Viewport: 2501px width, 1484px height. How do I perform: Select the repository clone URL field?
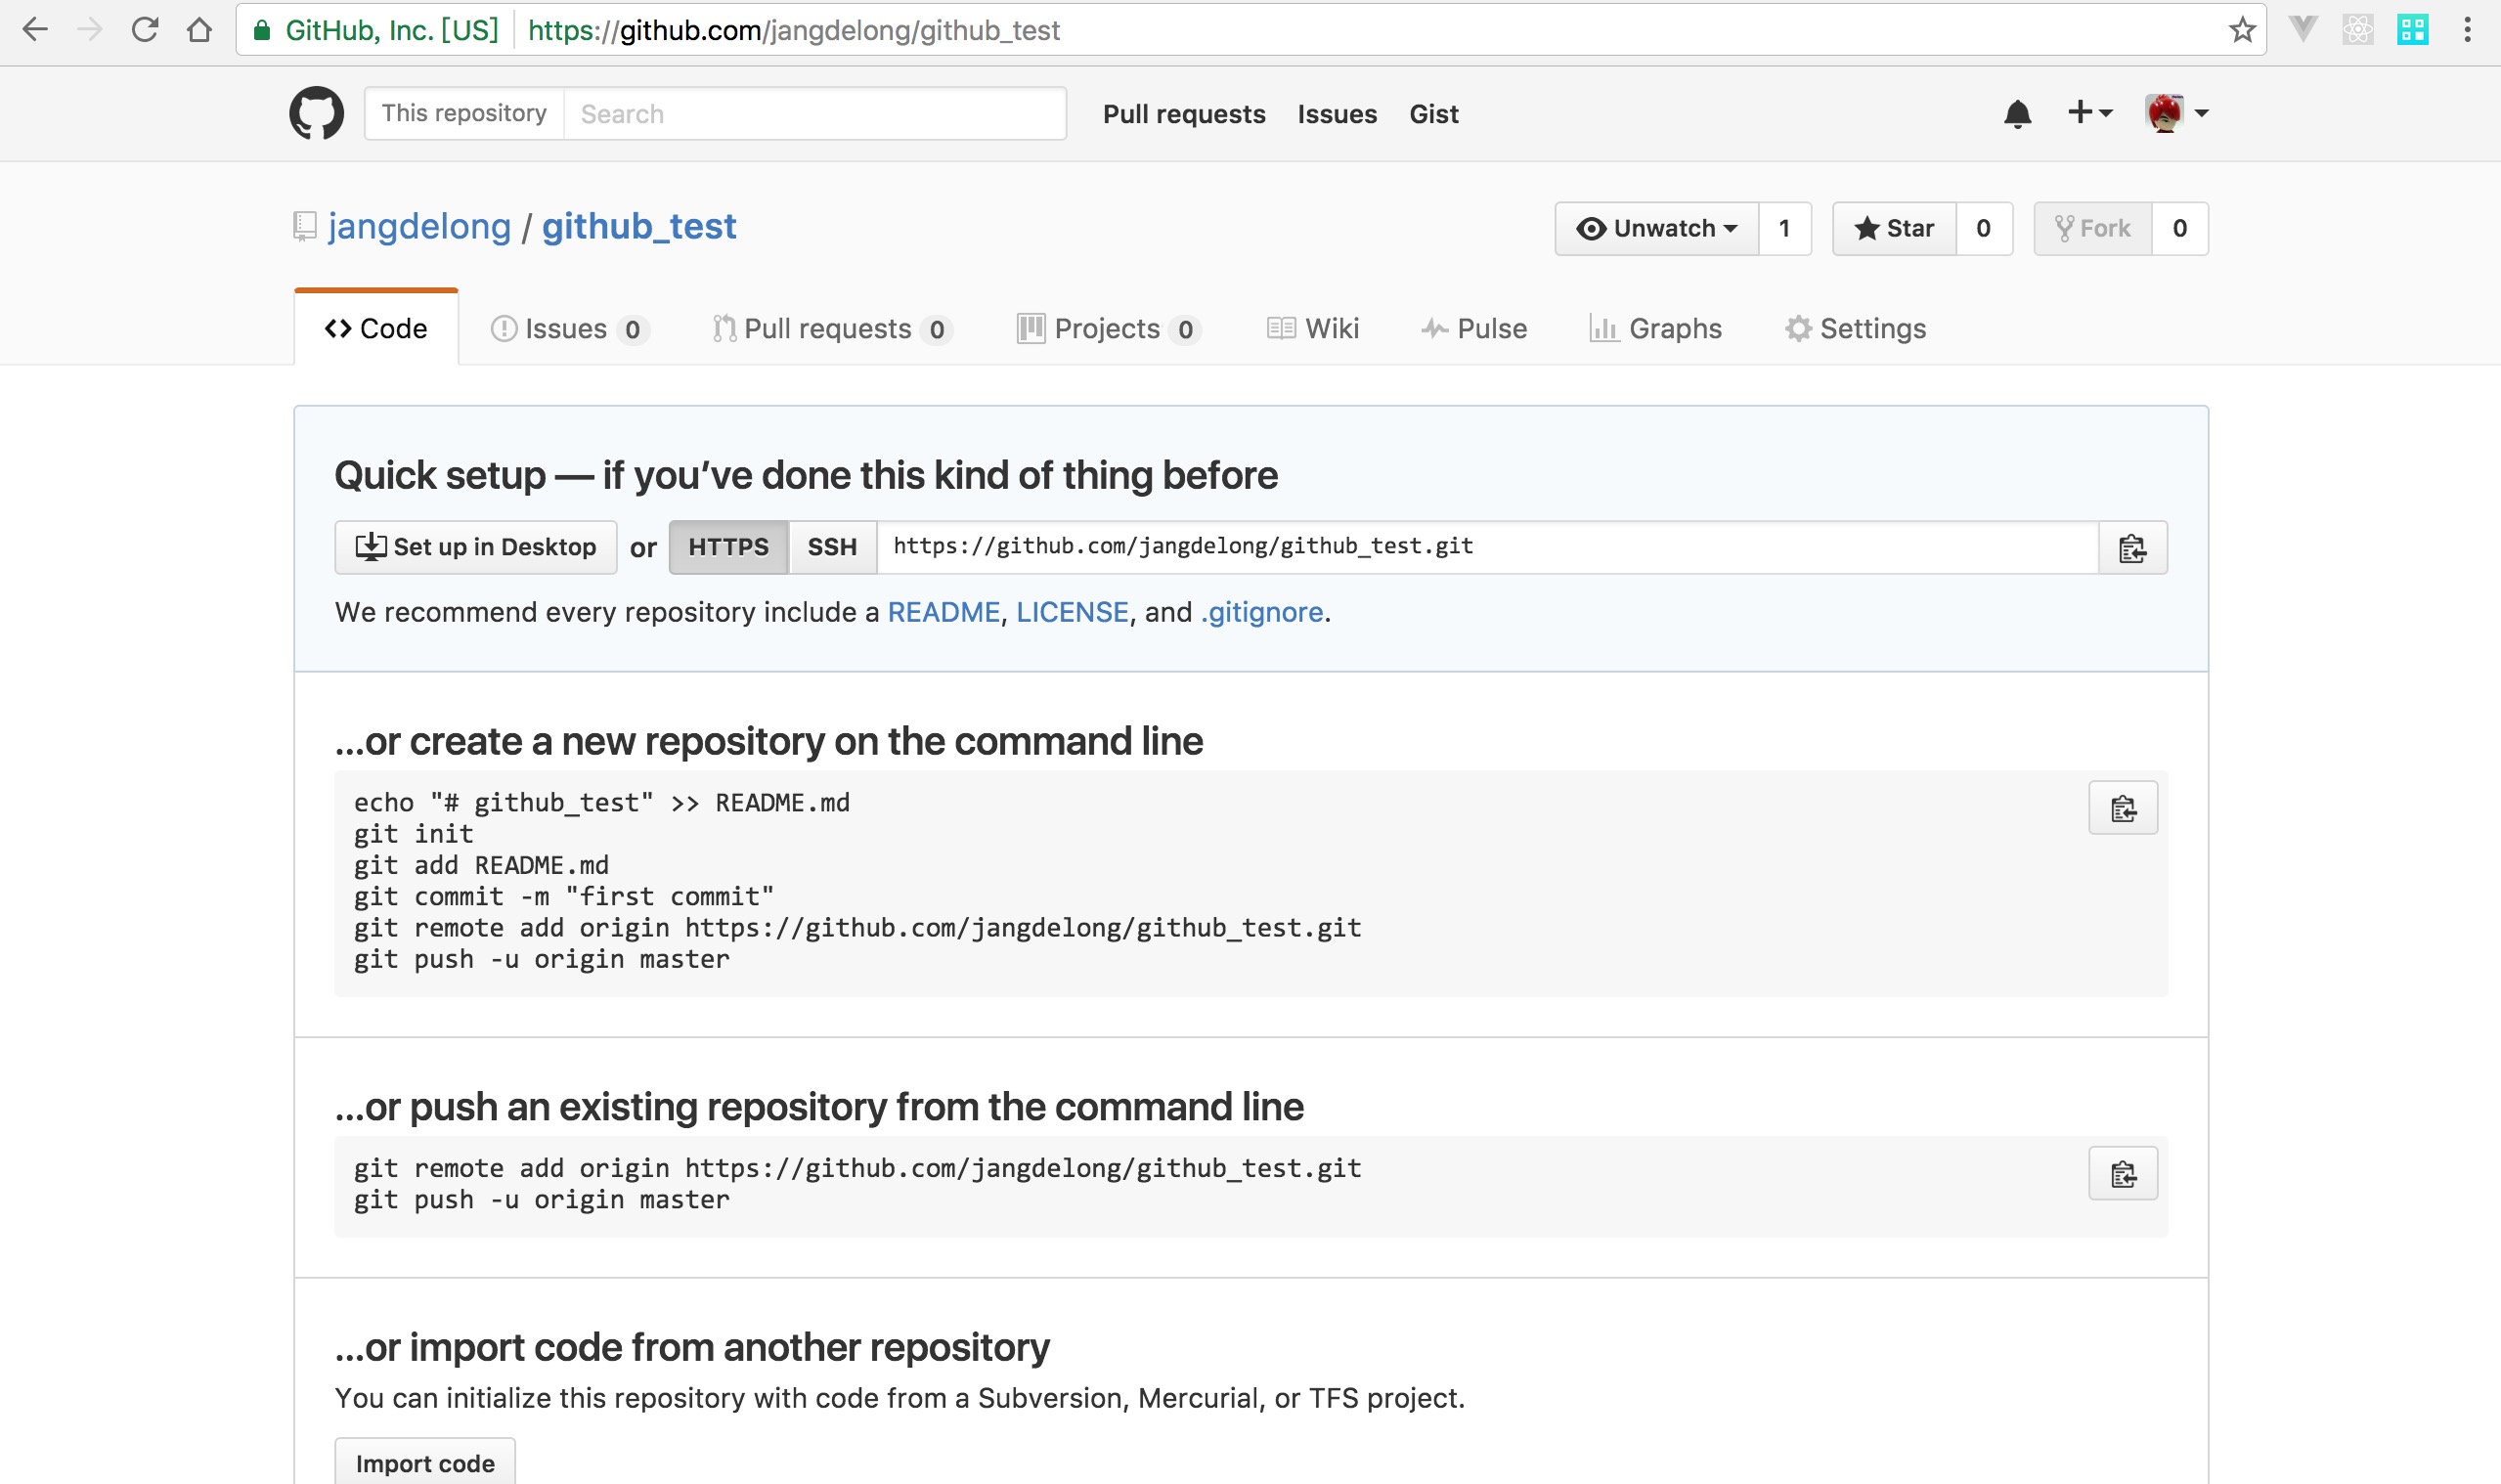(x=1487, y=547)
